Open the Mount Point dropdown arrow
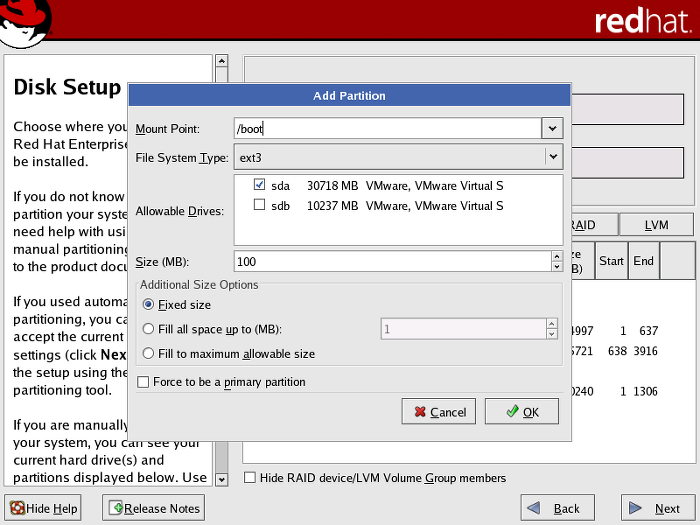Screen dimensions: 700x525 pyautogui.click(x=552, y=129)
